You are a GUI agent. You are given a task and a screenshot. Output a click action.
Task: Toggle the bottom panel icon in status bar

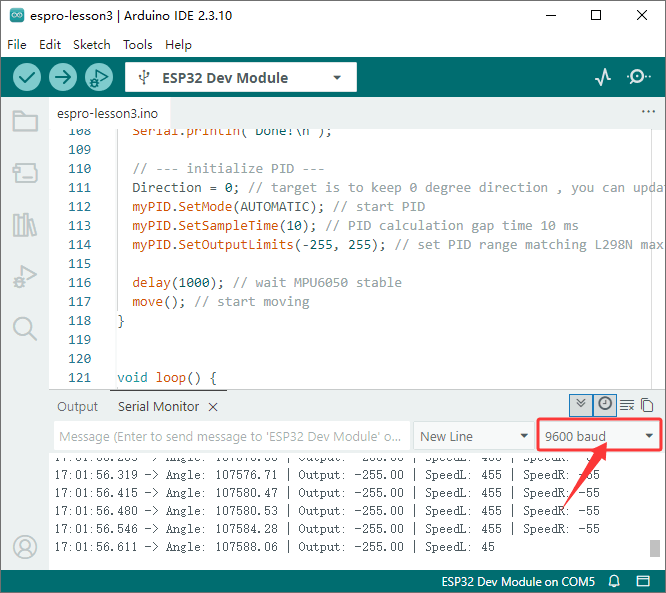click(x=643, y=581)
